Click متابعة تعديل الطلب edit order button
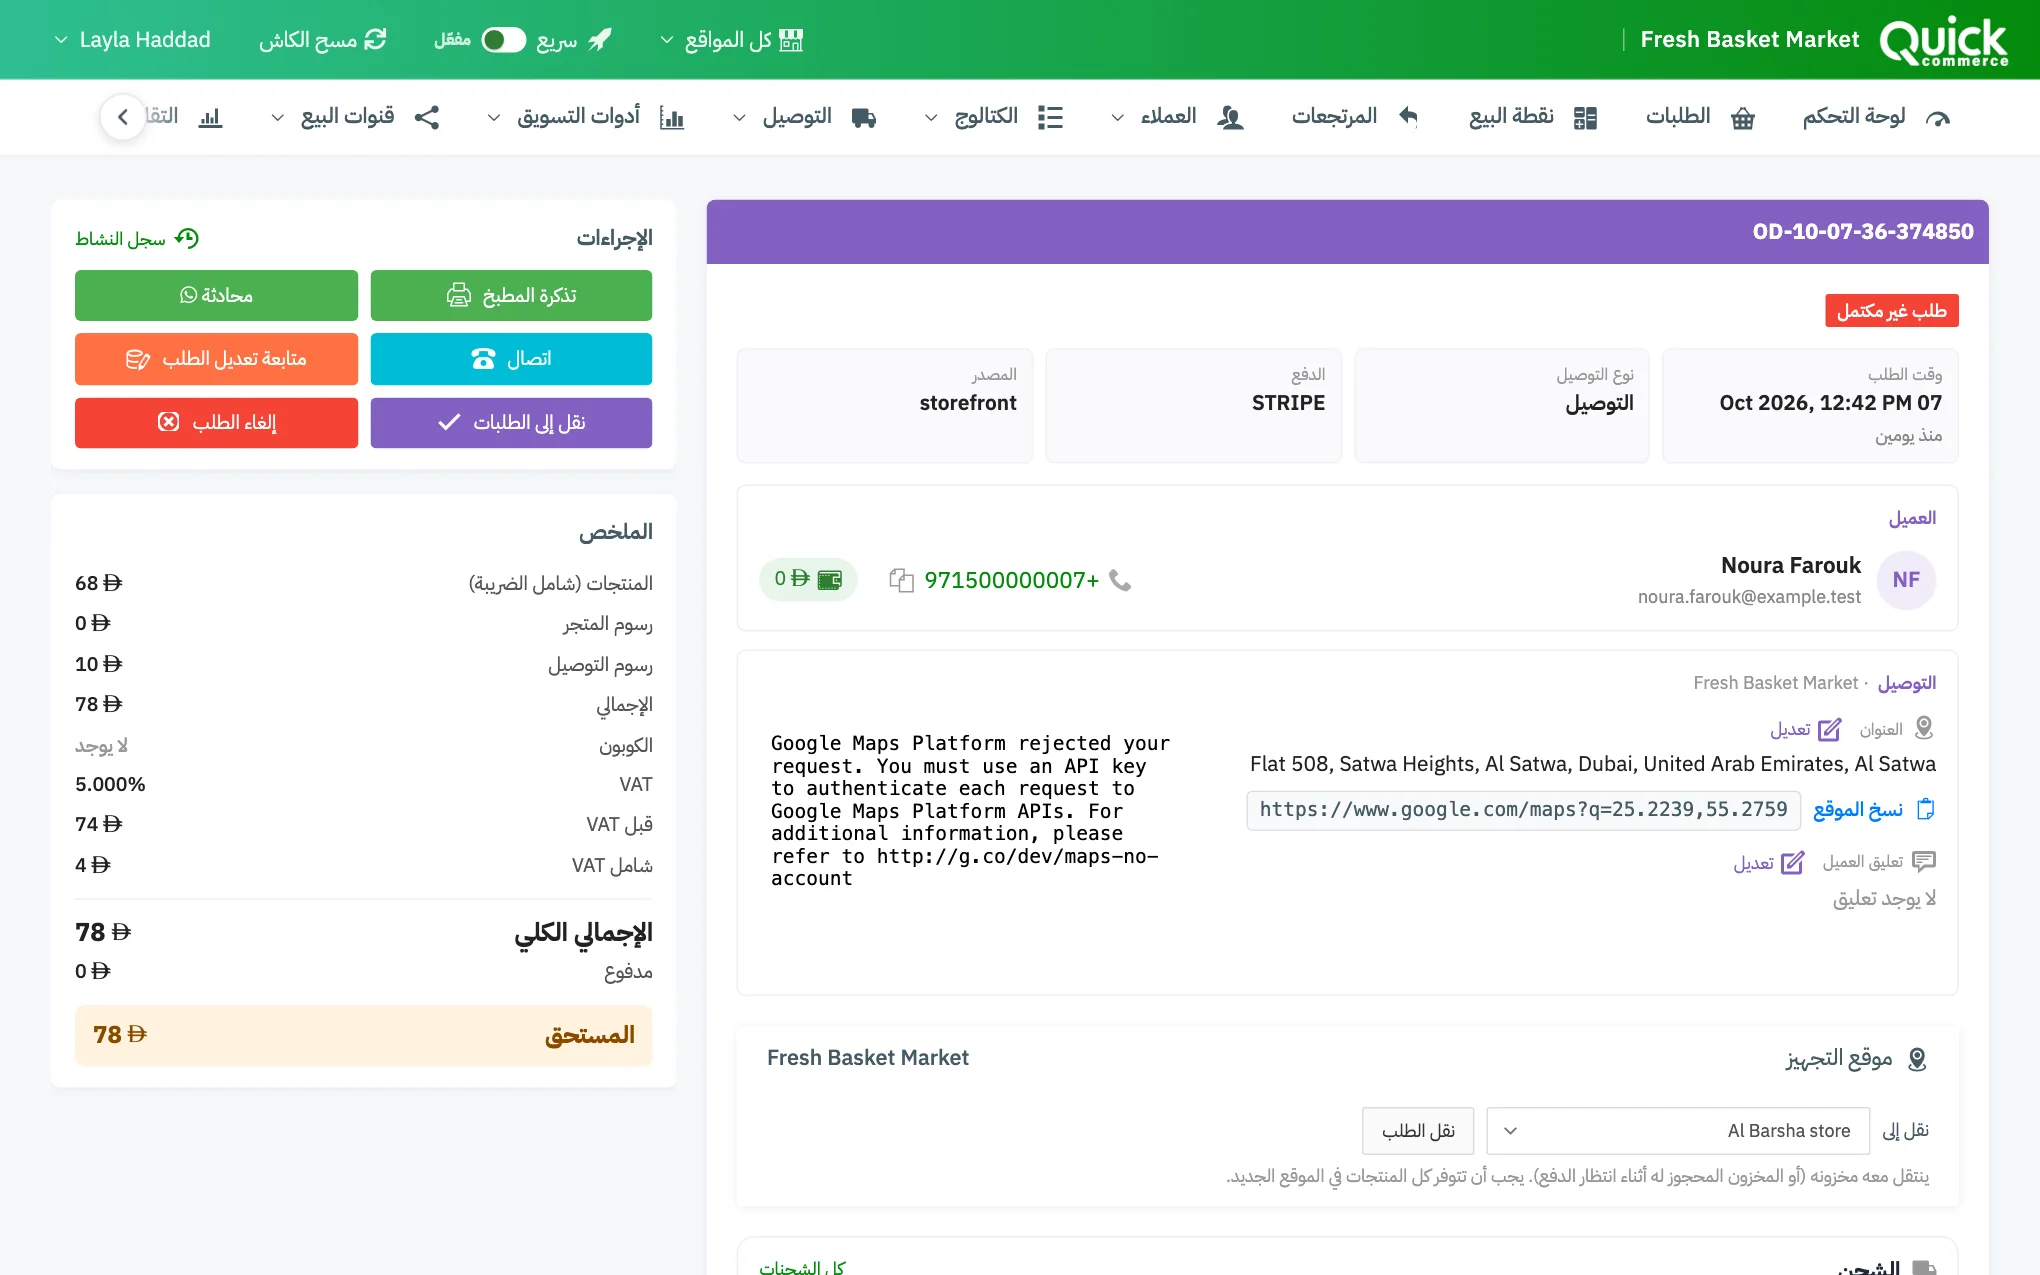Image resolution: width=2040 pixels, height=1275 pixels. pyautogui.click(x=216, y=359)
